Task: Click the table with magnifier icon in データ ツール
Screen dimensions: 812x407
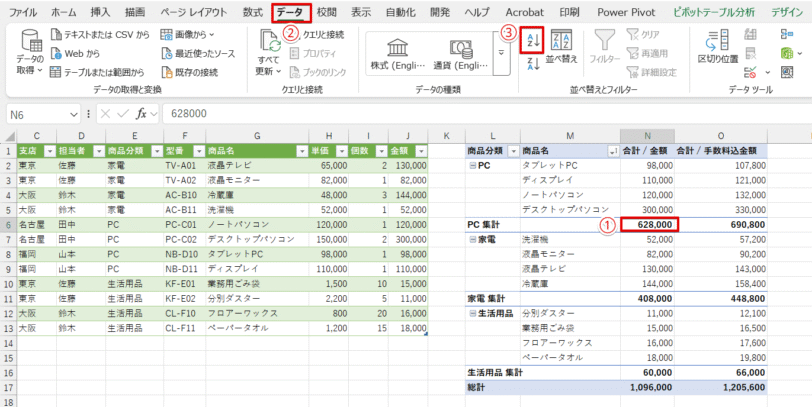Action: pyautogui.click(x=787, y=72)
